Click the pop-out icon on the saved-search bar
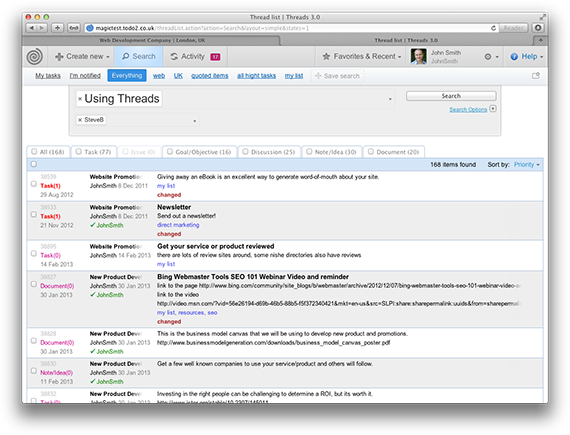The height and width of the screenshot is (435, 570). pyautogui.click(x=536, y=76)
